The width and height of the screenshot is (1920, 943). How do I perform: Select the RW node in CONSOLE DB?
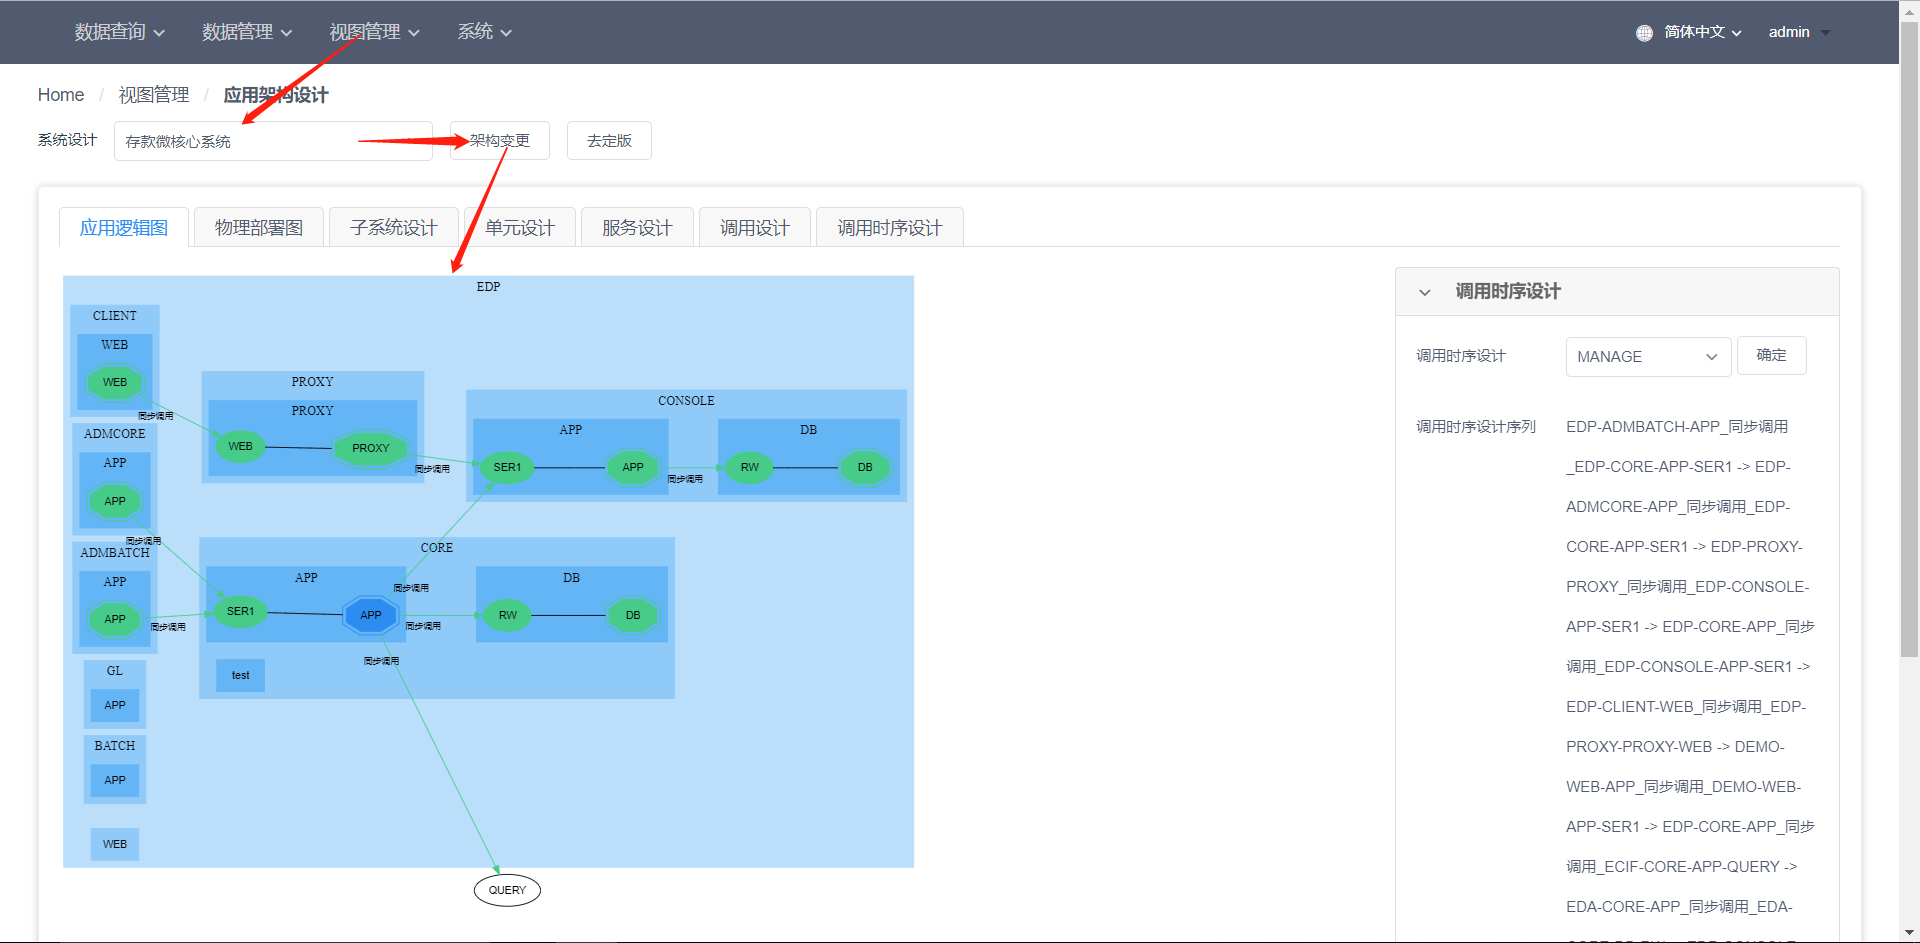(x=749, y=467)
